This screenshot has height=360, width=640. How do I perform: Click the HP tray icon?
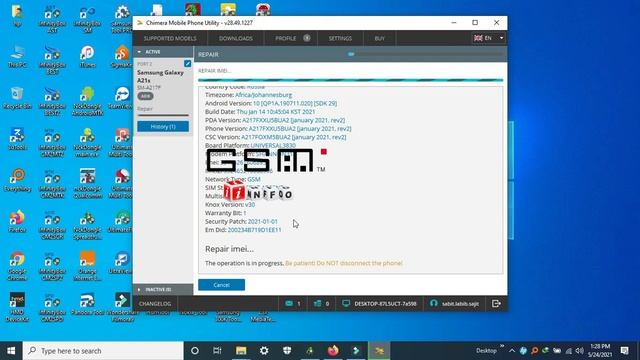point(523,351)
